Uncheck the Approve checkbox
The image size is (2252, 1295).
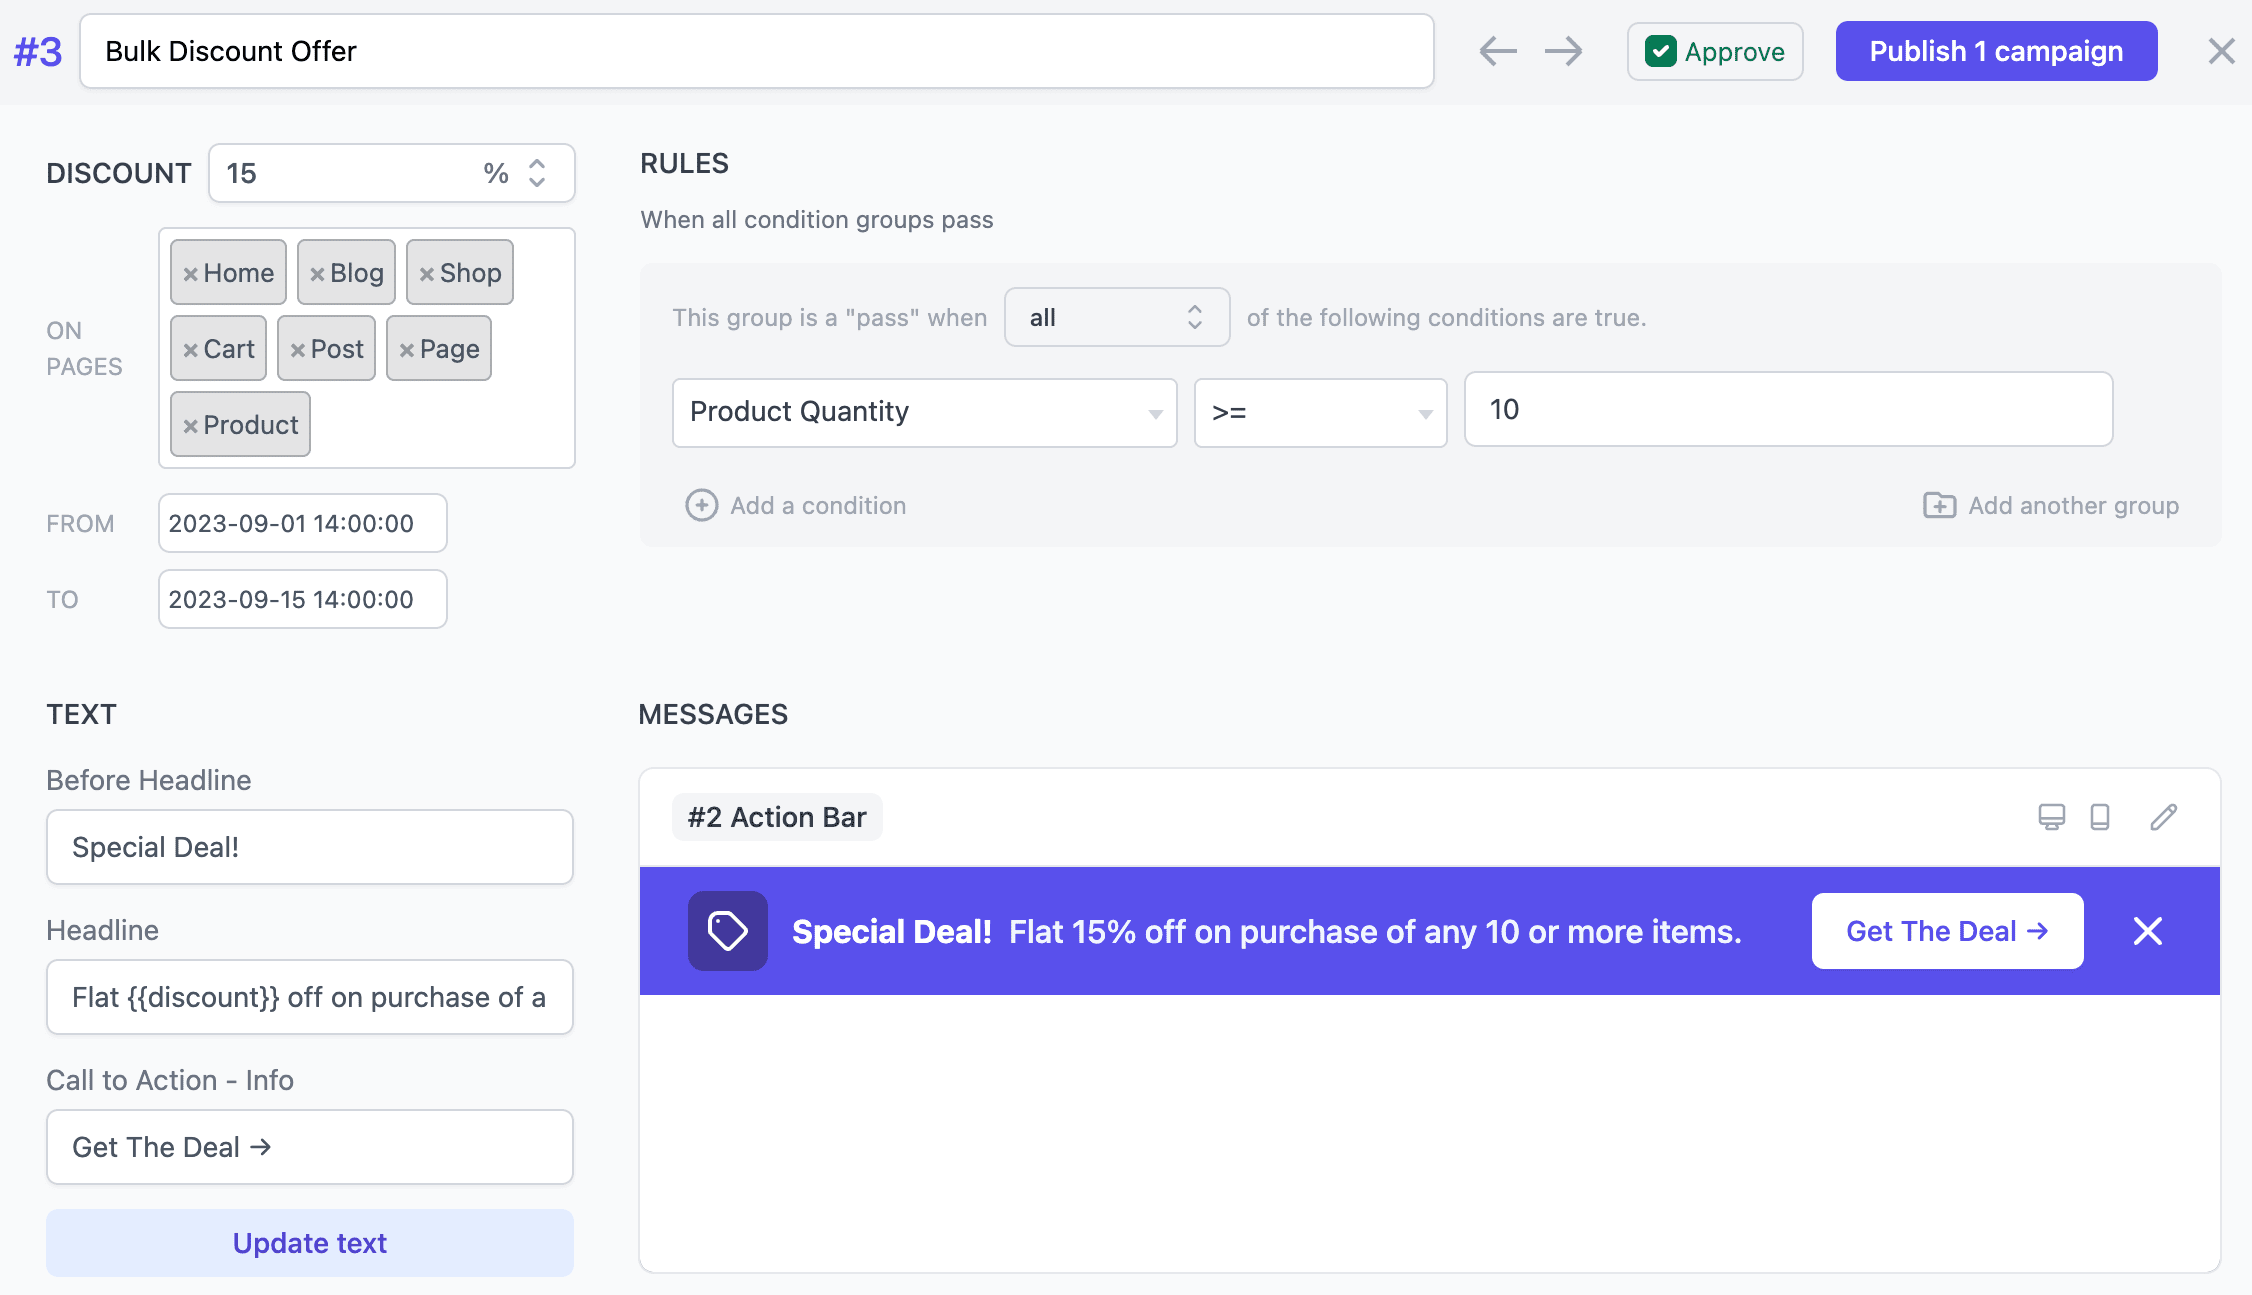[x=1662, y=51]
